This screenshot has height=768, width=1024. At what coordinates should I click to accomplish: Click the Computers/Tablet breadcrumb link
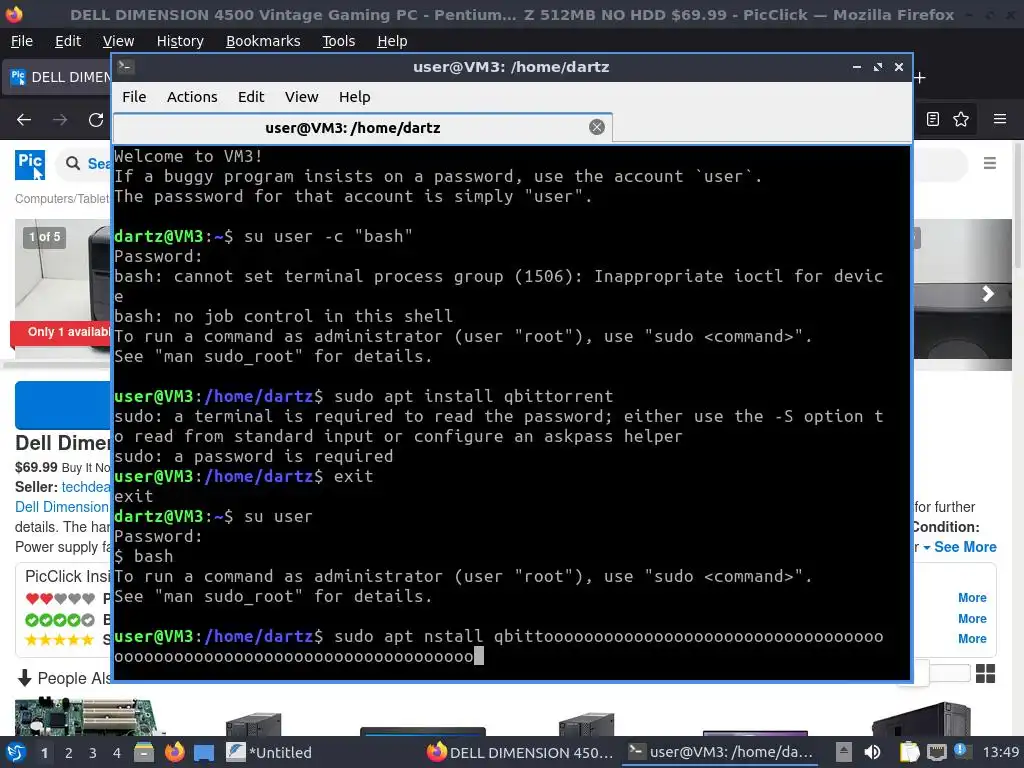pos(62,199)
